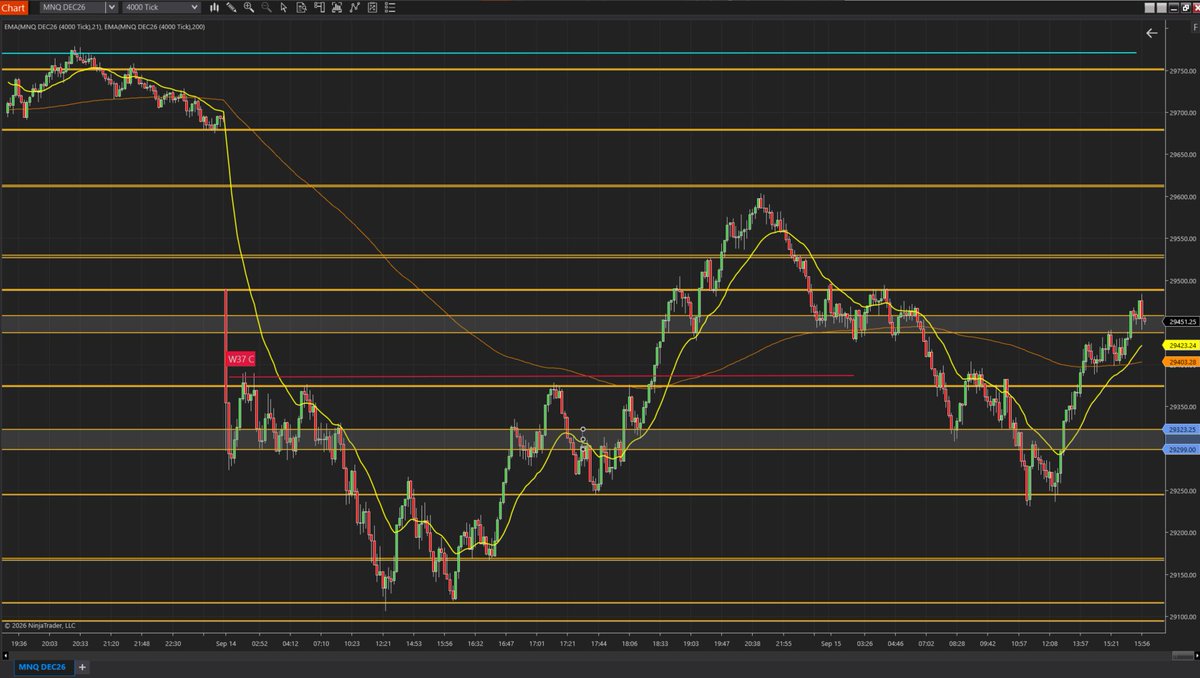
Task: Click the orange 29403.28 EMA price marker
Action: [1182, 362]
